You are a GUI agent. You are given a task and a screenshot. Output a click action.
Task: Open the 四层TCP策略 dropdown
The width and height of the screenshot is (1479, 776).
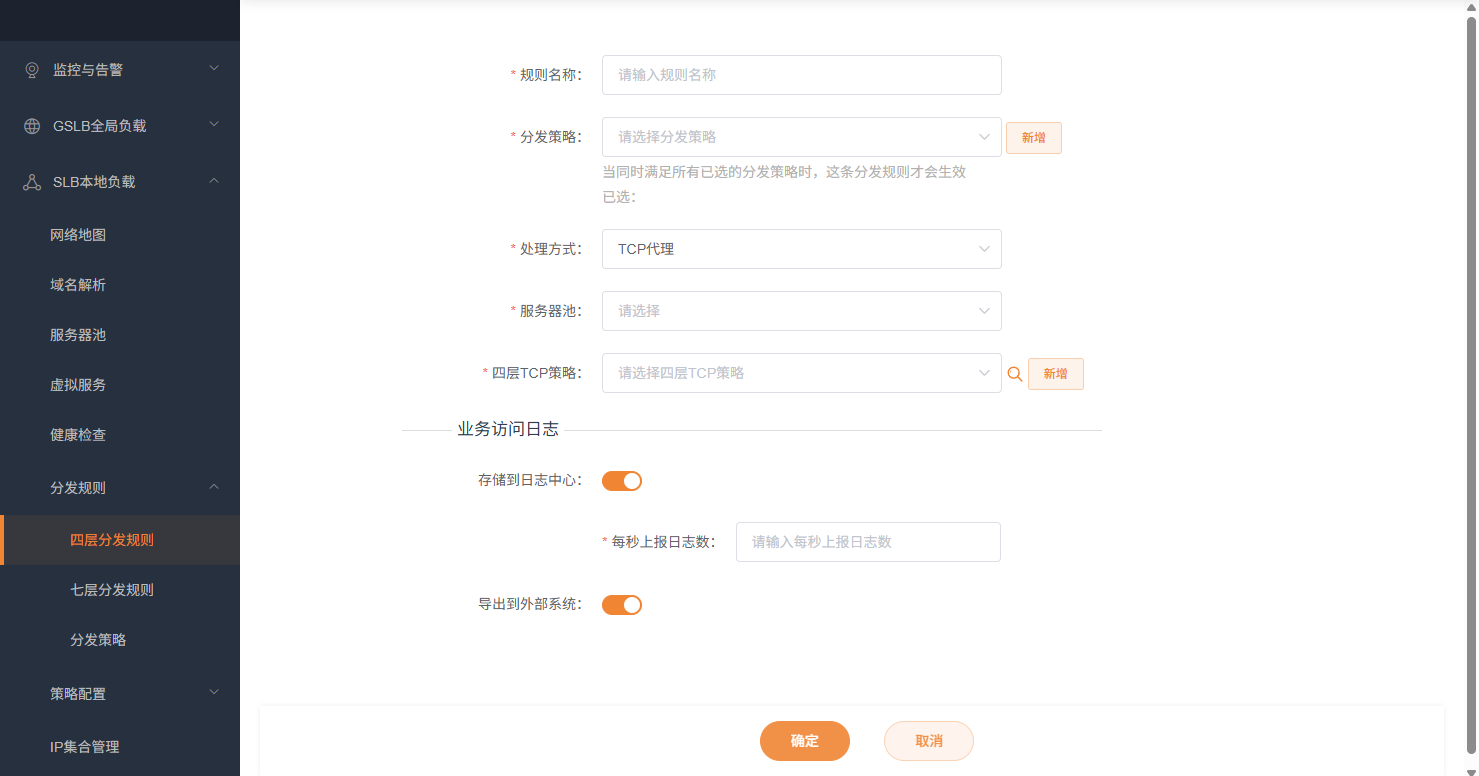coord(800,373)
